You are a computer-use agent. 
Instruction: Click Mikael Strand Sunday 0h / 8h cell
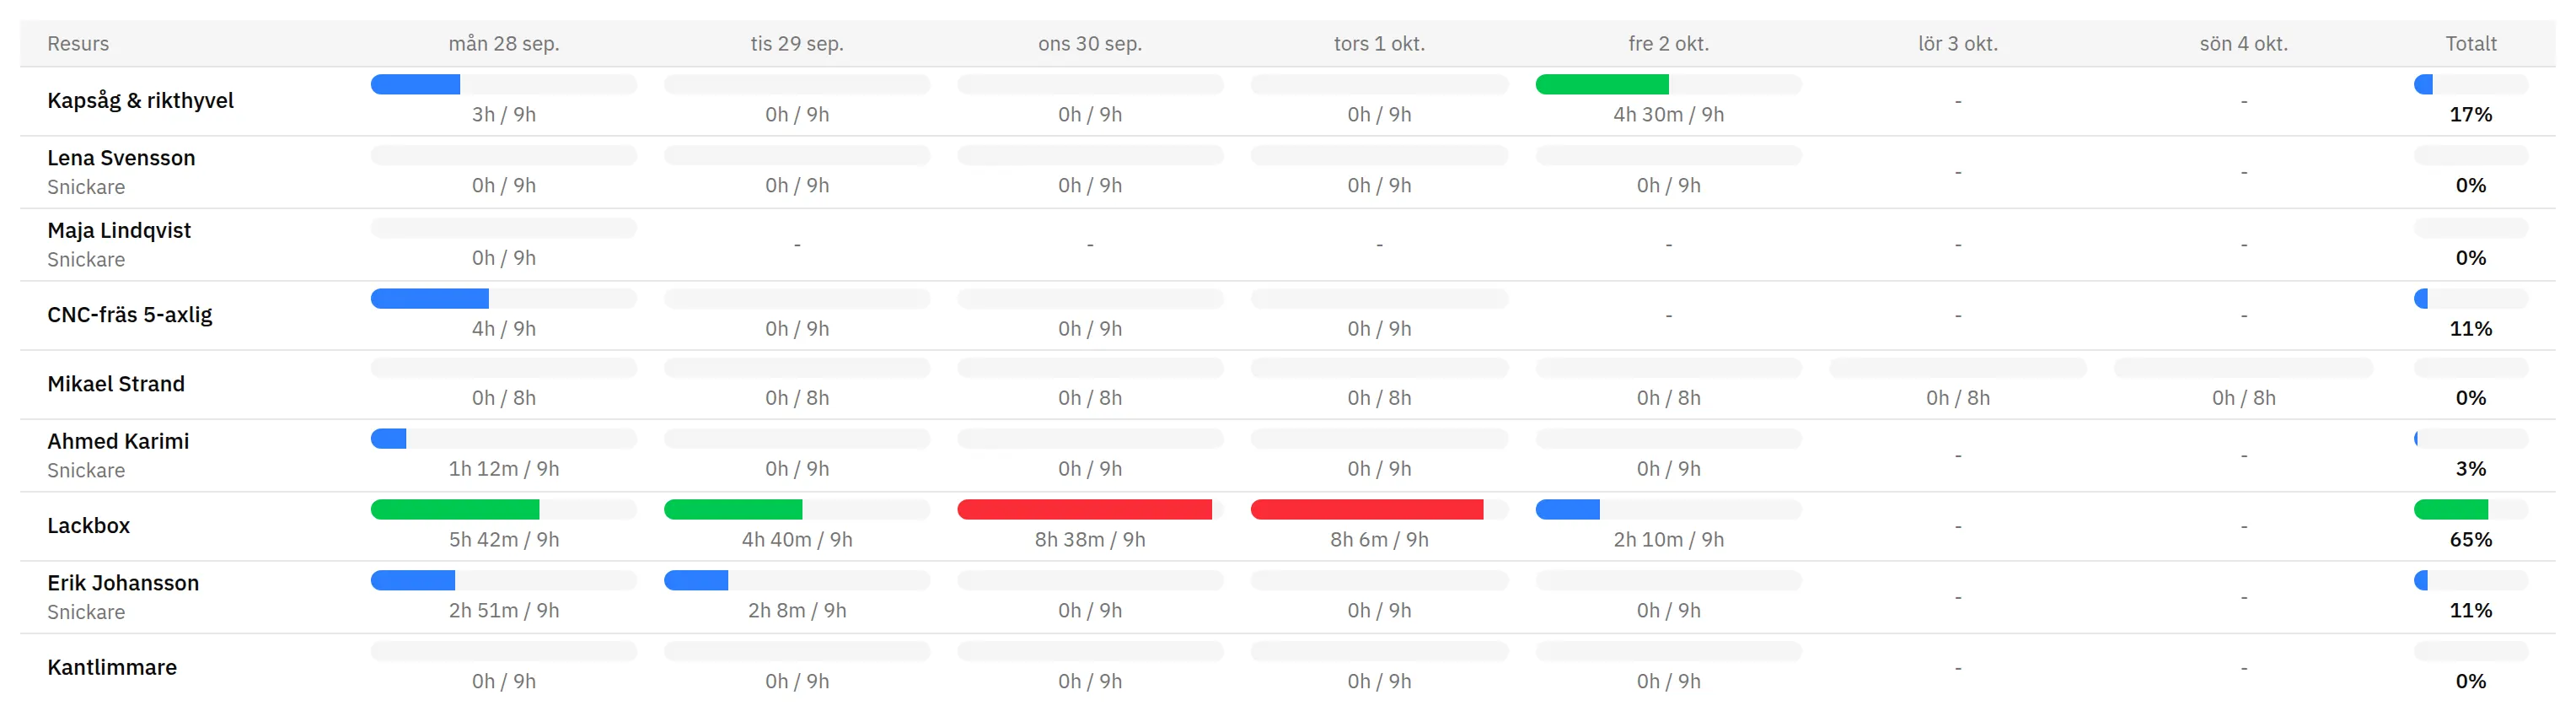[2243, 384]
